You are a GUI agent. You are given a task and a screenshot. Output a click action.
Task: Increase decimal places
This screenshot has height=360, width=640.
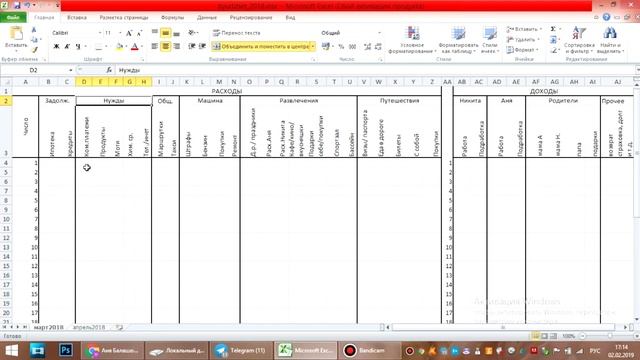coord(367,47)
